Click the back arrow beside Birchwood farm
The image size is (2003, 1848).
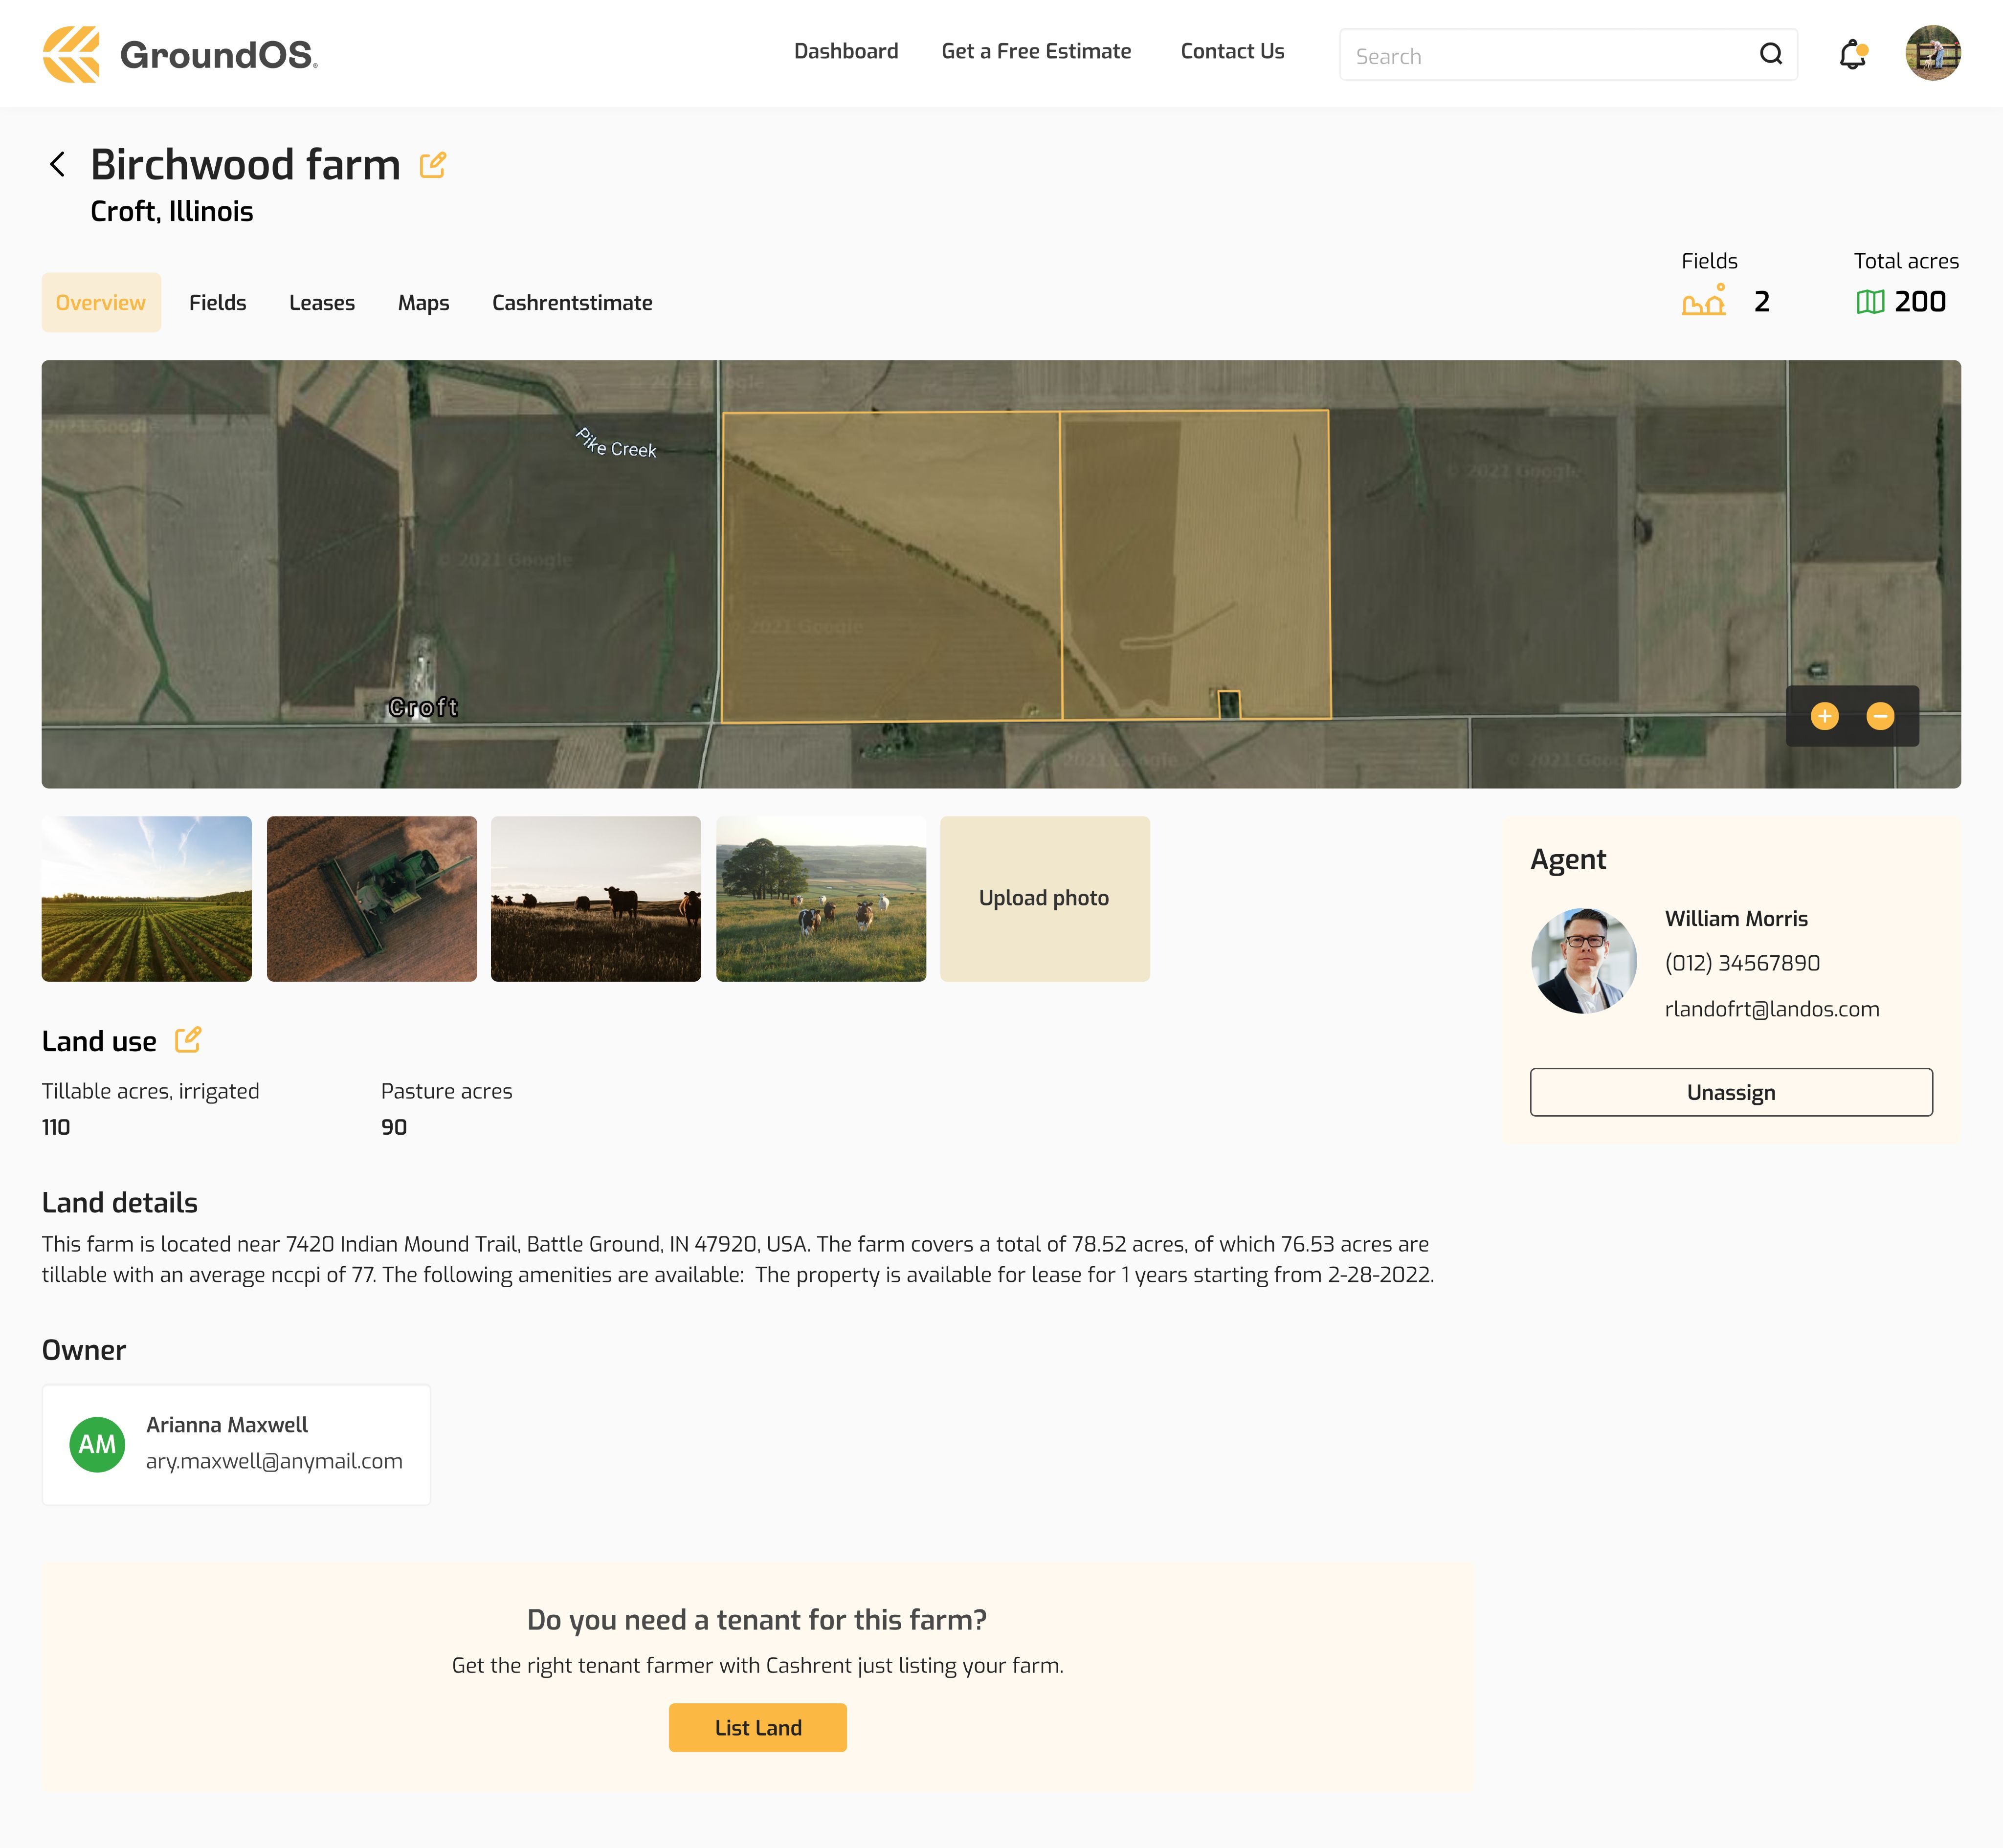coord(58,164)
